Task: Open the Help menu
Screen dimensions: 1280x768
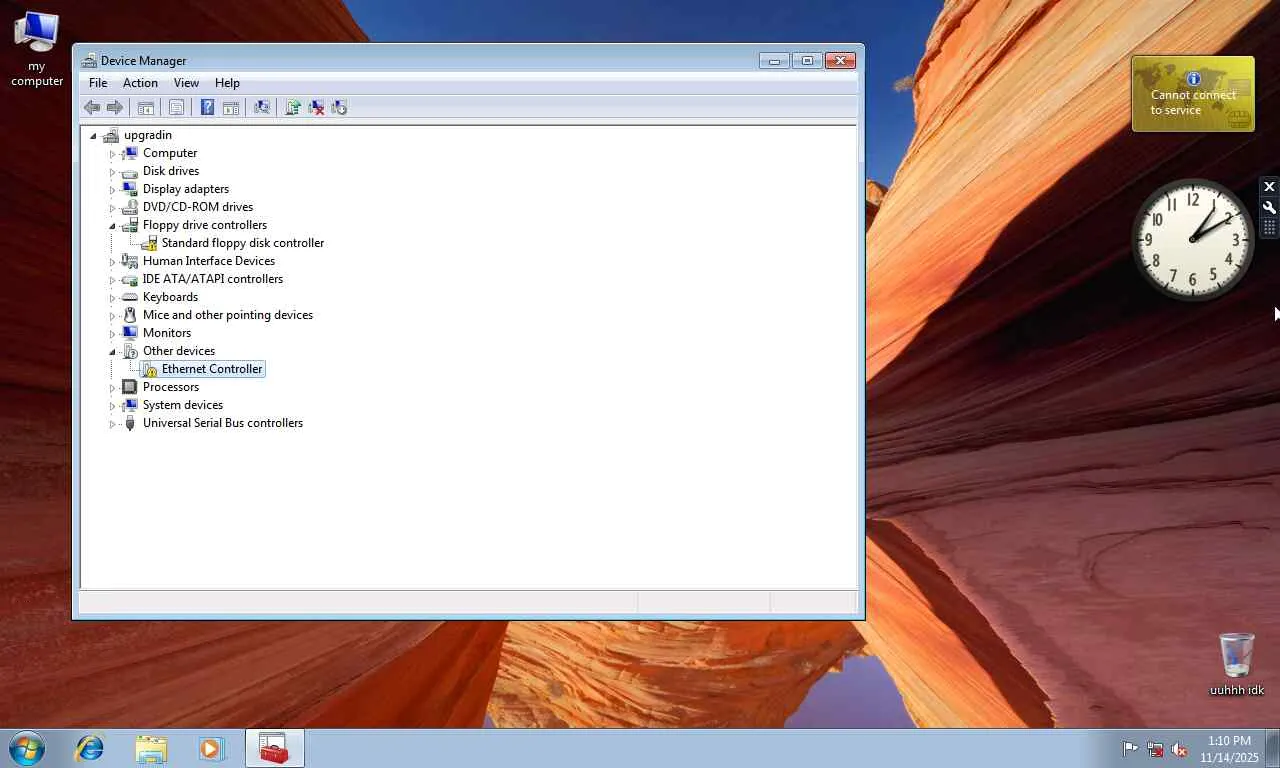Action: (x=227, y=83)
